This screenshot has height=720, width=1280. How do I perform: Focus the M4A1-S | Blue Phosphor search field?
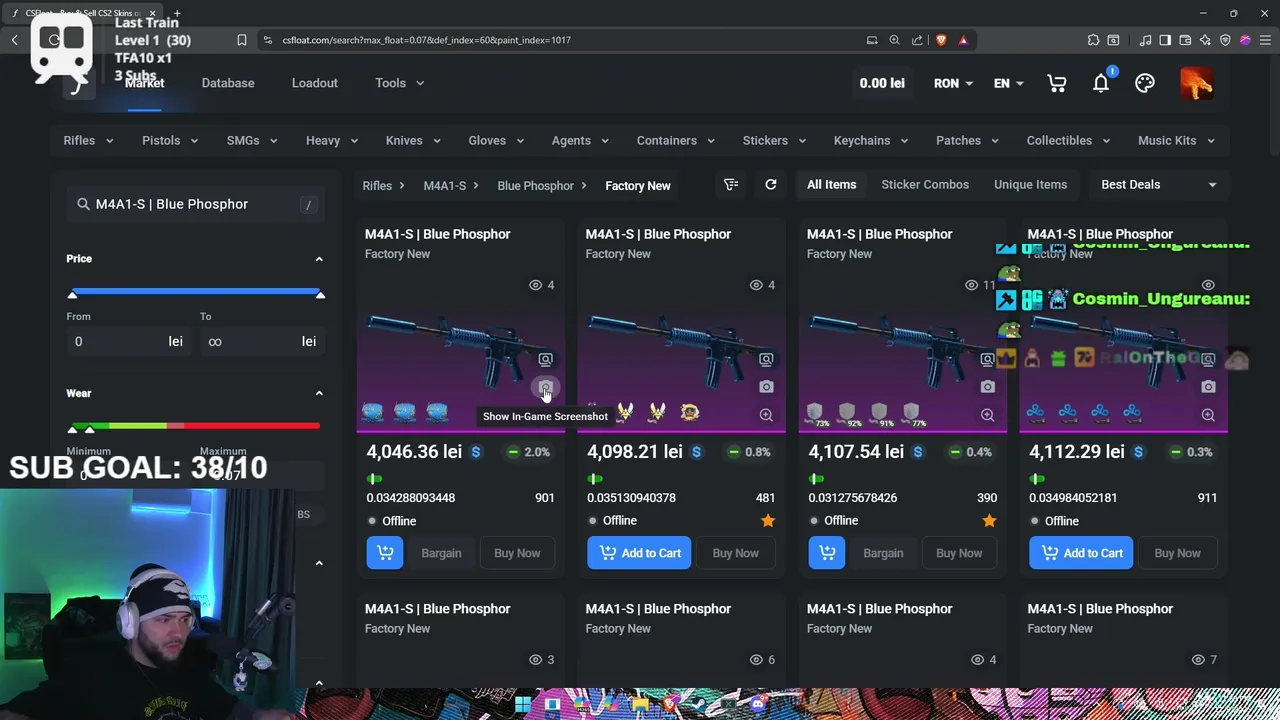(x=195, y=204)
